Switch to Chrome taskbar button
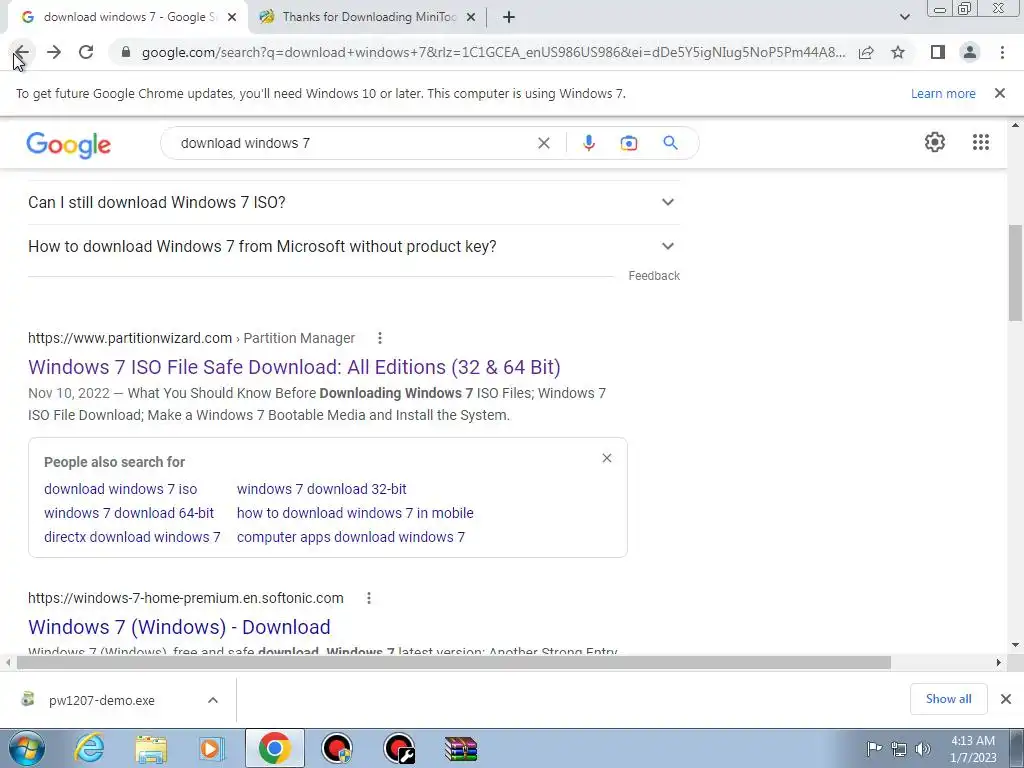Screen dimensions: 1024x768 click(275, 748)
